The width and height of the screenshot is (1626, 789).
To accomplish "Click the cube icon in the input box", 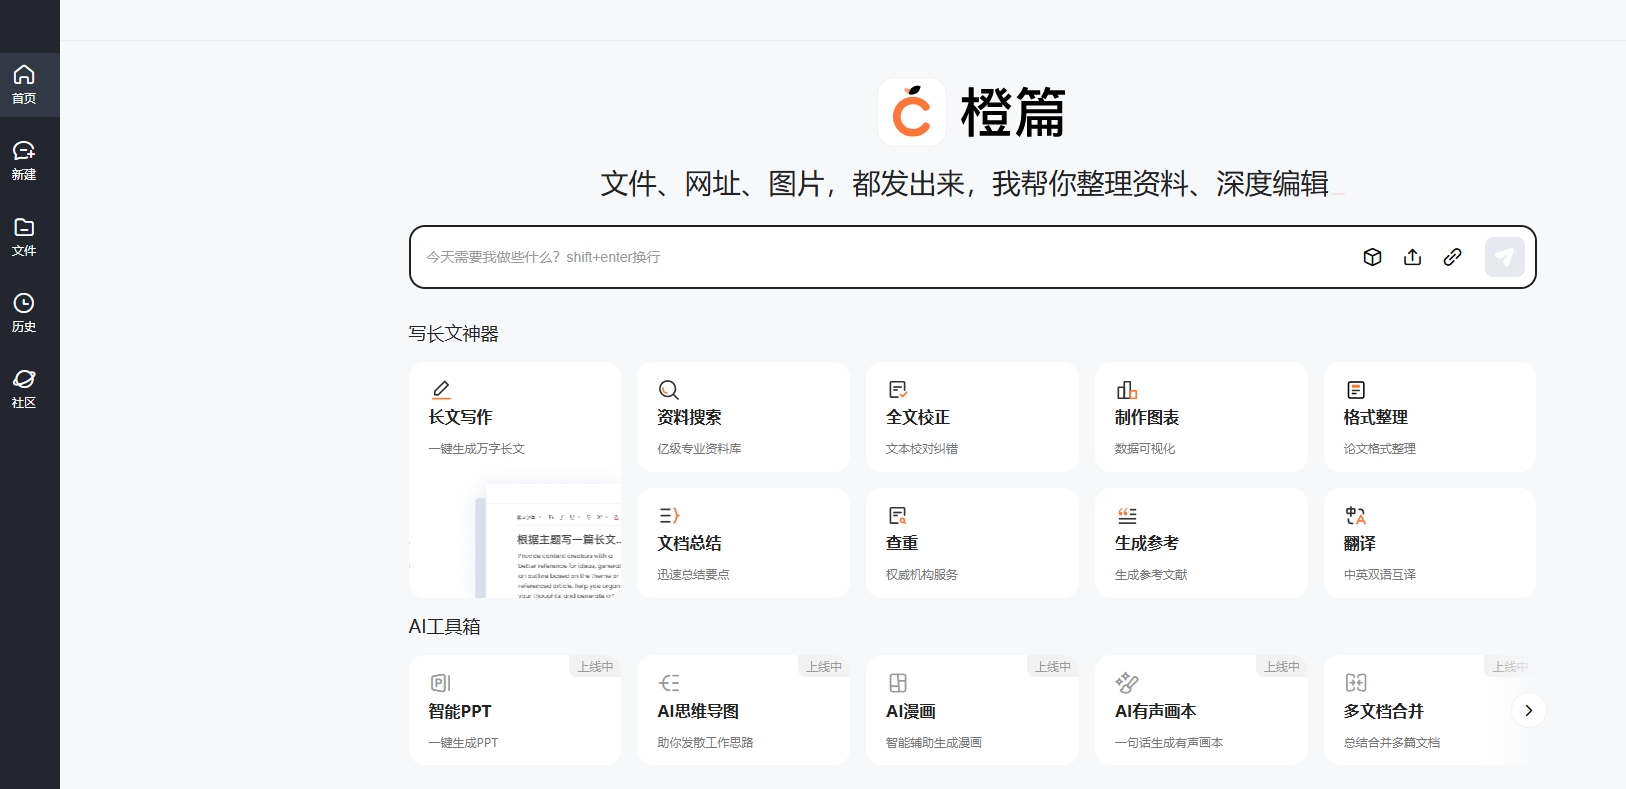I will click(1372, 257).
